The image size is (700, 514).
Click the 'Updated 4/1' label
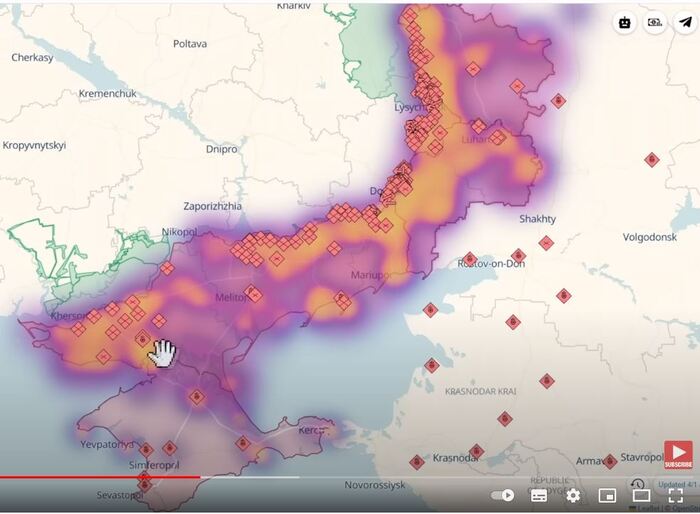click(x=677, y=484)
